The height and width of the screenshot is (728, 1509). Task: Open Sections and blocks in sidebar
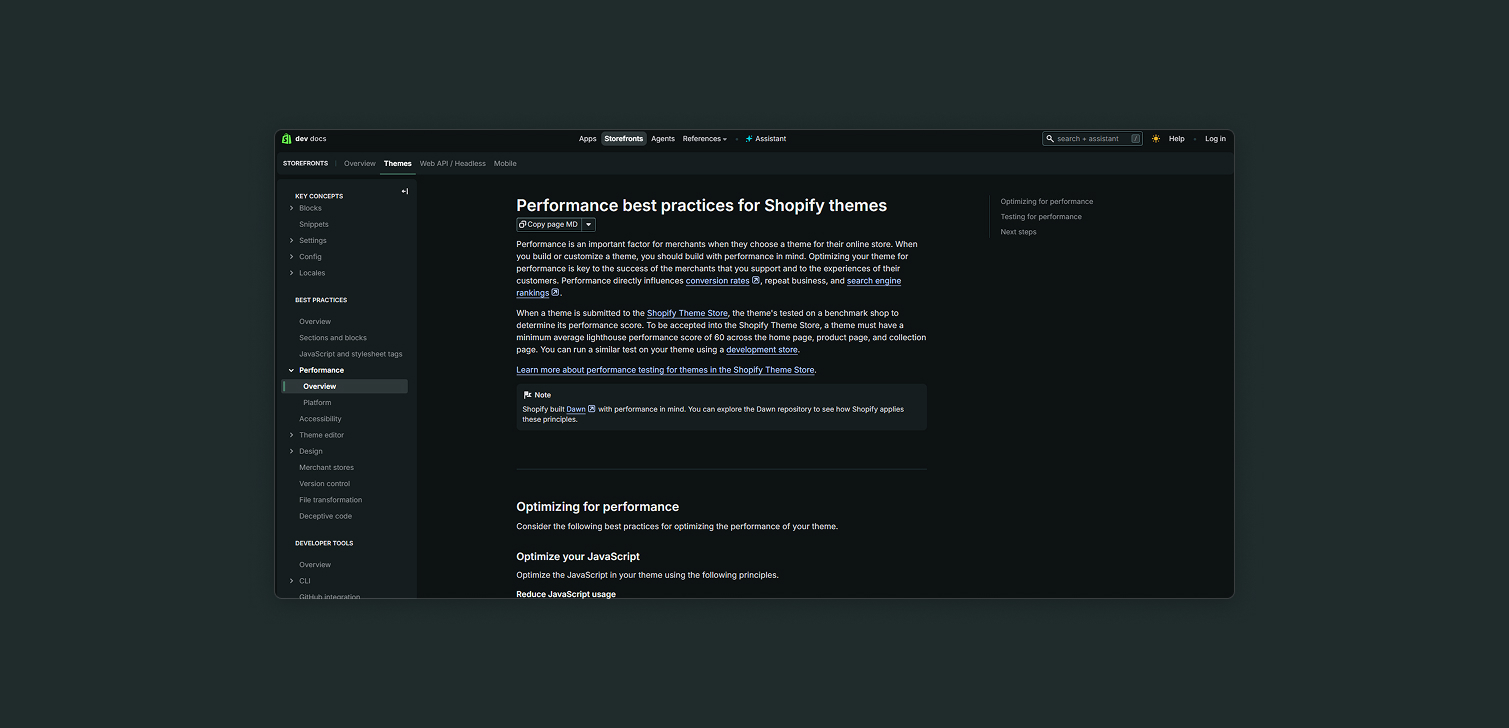(x=333, y=338)
